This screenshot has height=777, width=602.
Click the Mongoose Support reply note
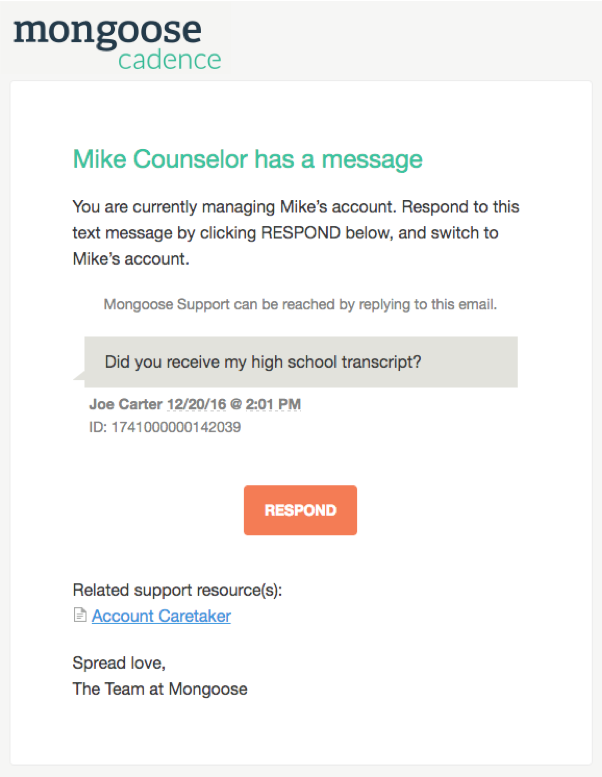coord(300,304)
